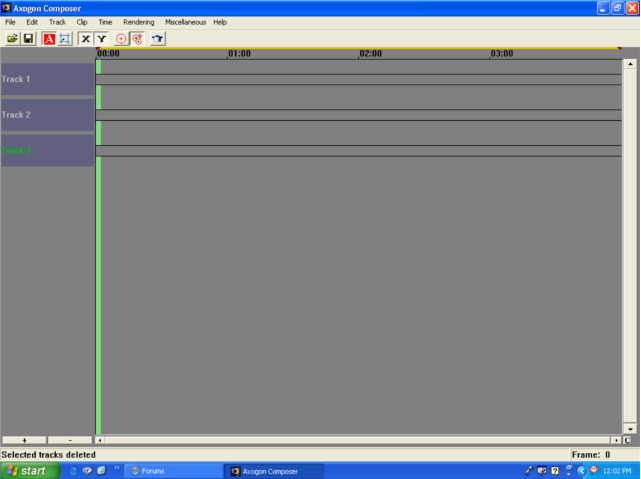Viewport: 641px width, 479px height.
Task: Click Axogon Composer taskbar button
Action: coord(274,471)
